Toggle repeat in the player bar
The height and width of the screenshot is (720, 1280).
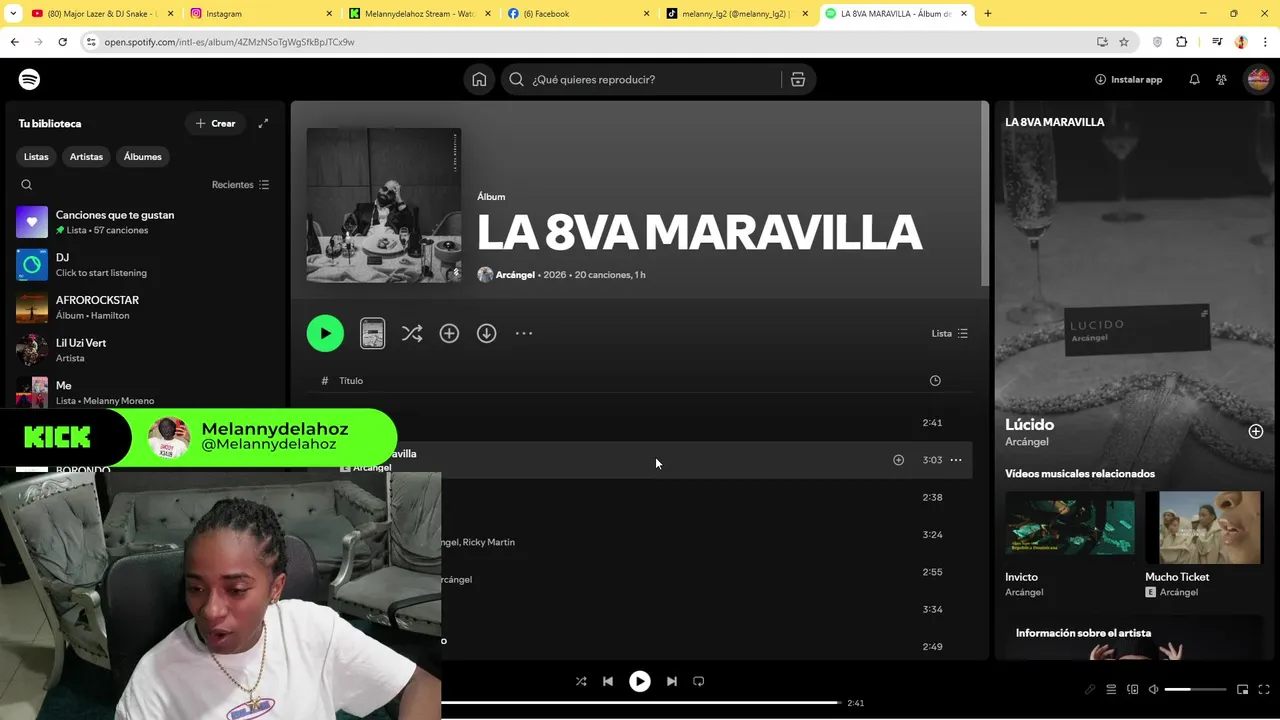click(699, 681)
